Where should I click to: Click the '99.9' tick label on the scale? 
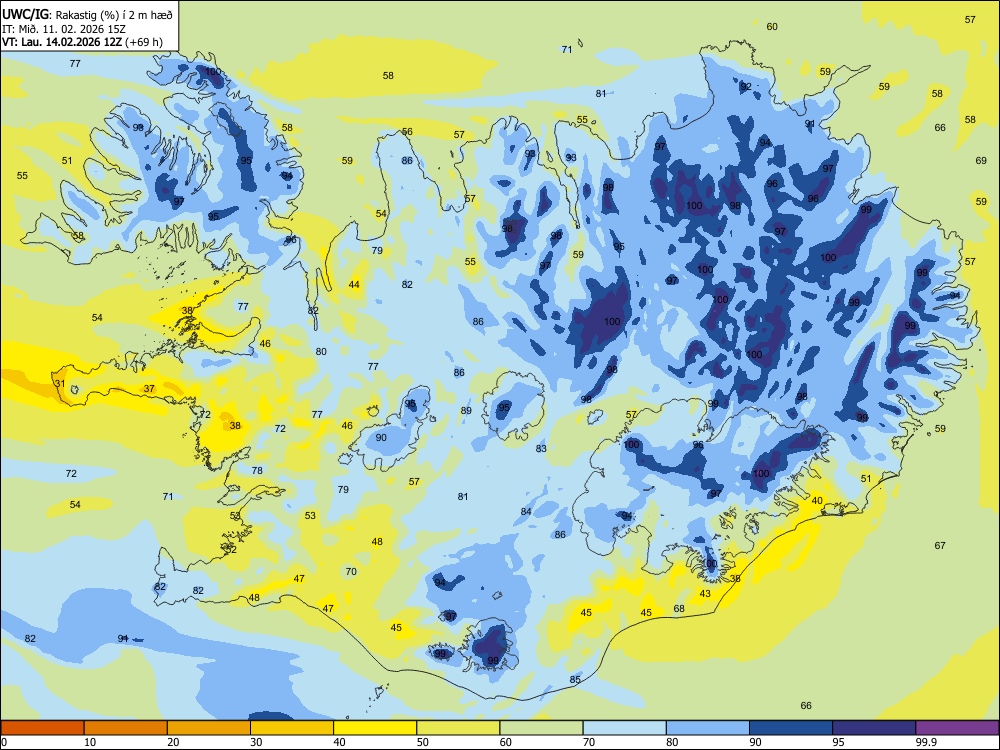click(926, 742)
